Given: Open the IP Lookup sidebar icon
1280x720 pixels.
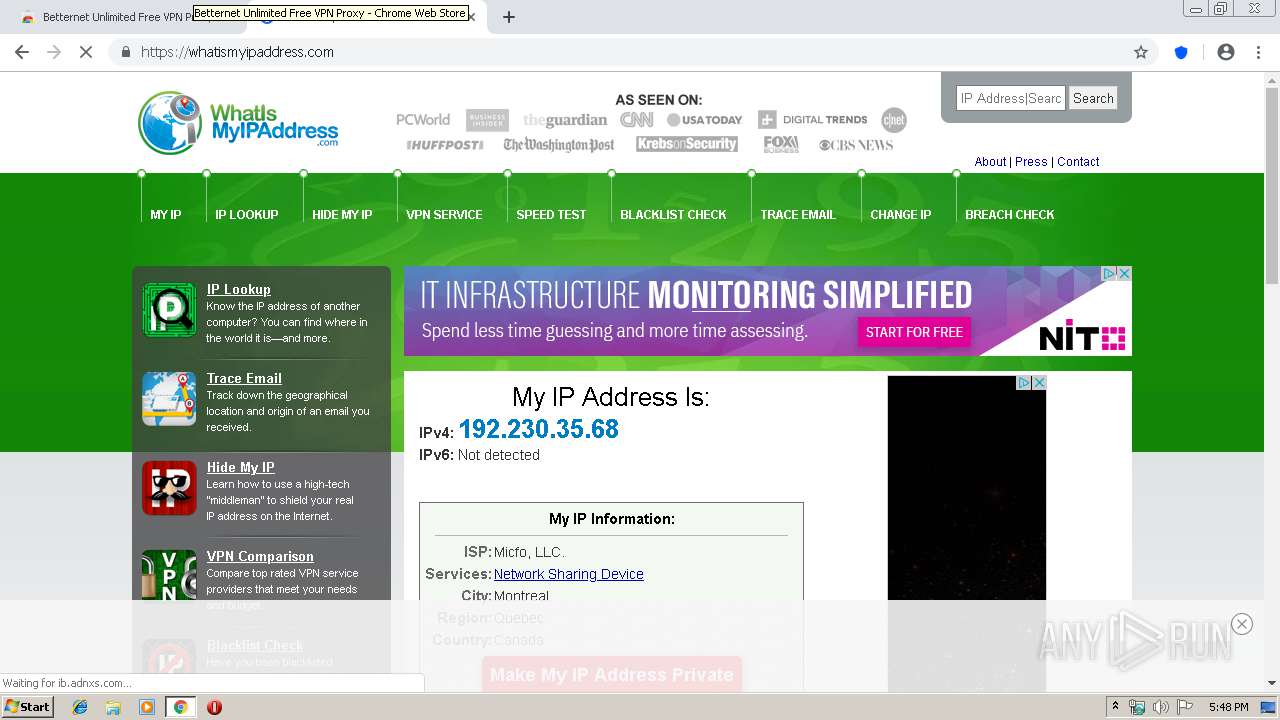Looking at the screenshot, I should click(x=169, y=310).
